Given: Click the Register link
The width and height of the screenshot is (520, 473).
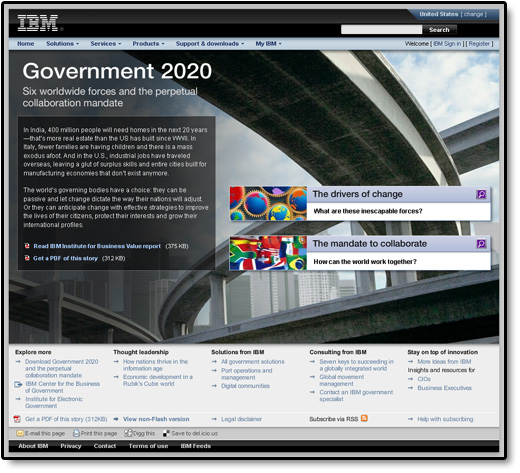Looking at the screenshot, I should tap(479, 44).
